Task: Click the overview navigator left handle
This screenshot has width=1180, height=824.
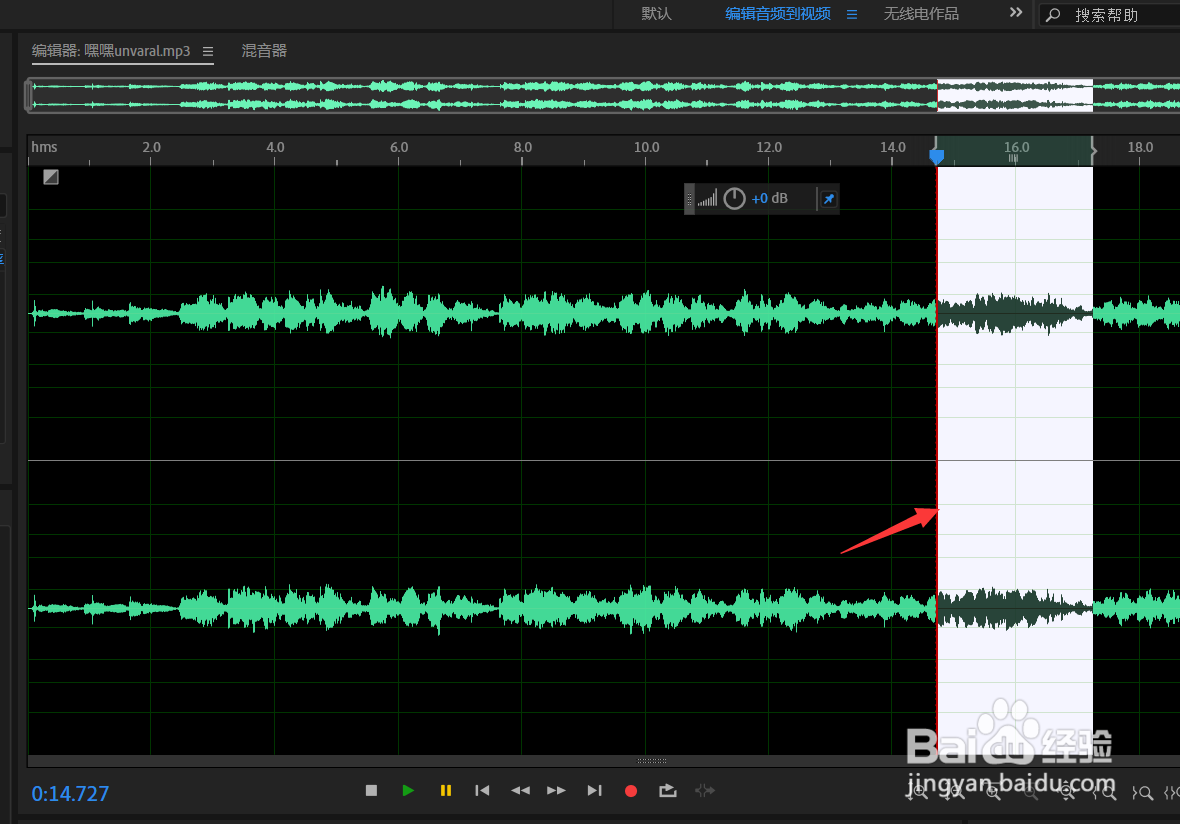Action: pos(29,96)
